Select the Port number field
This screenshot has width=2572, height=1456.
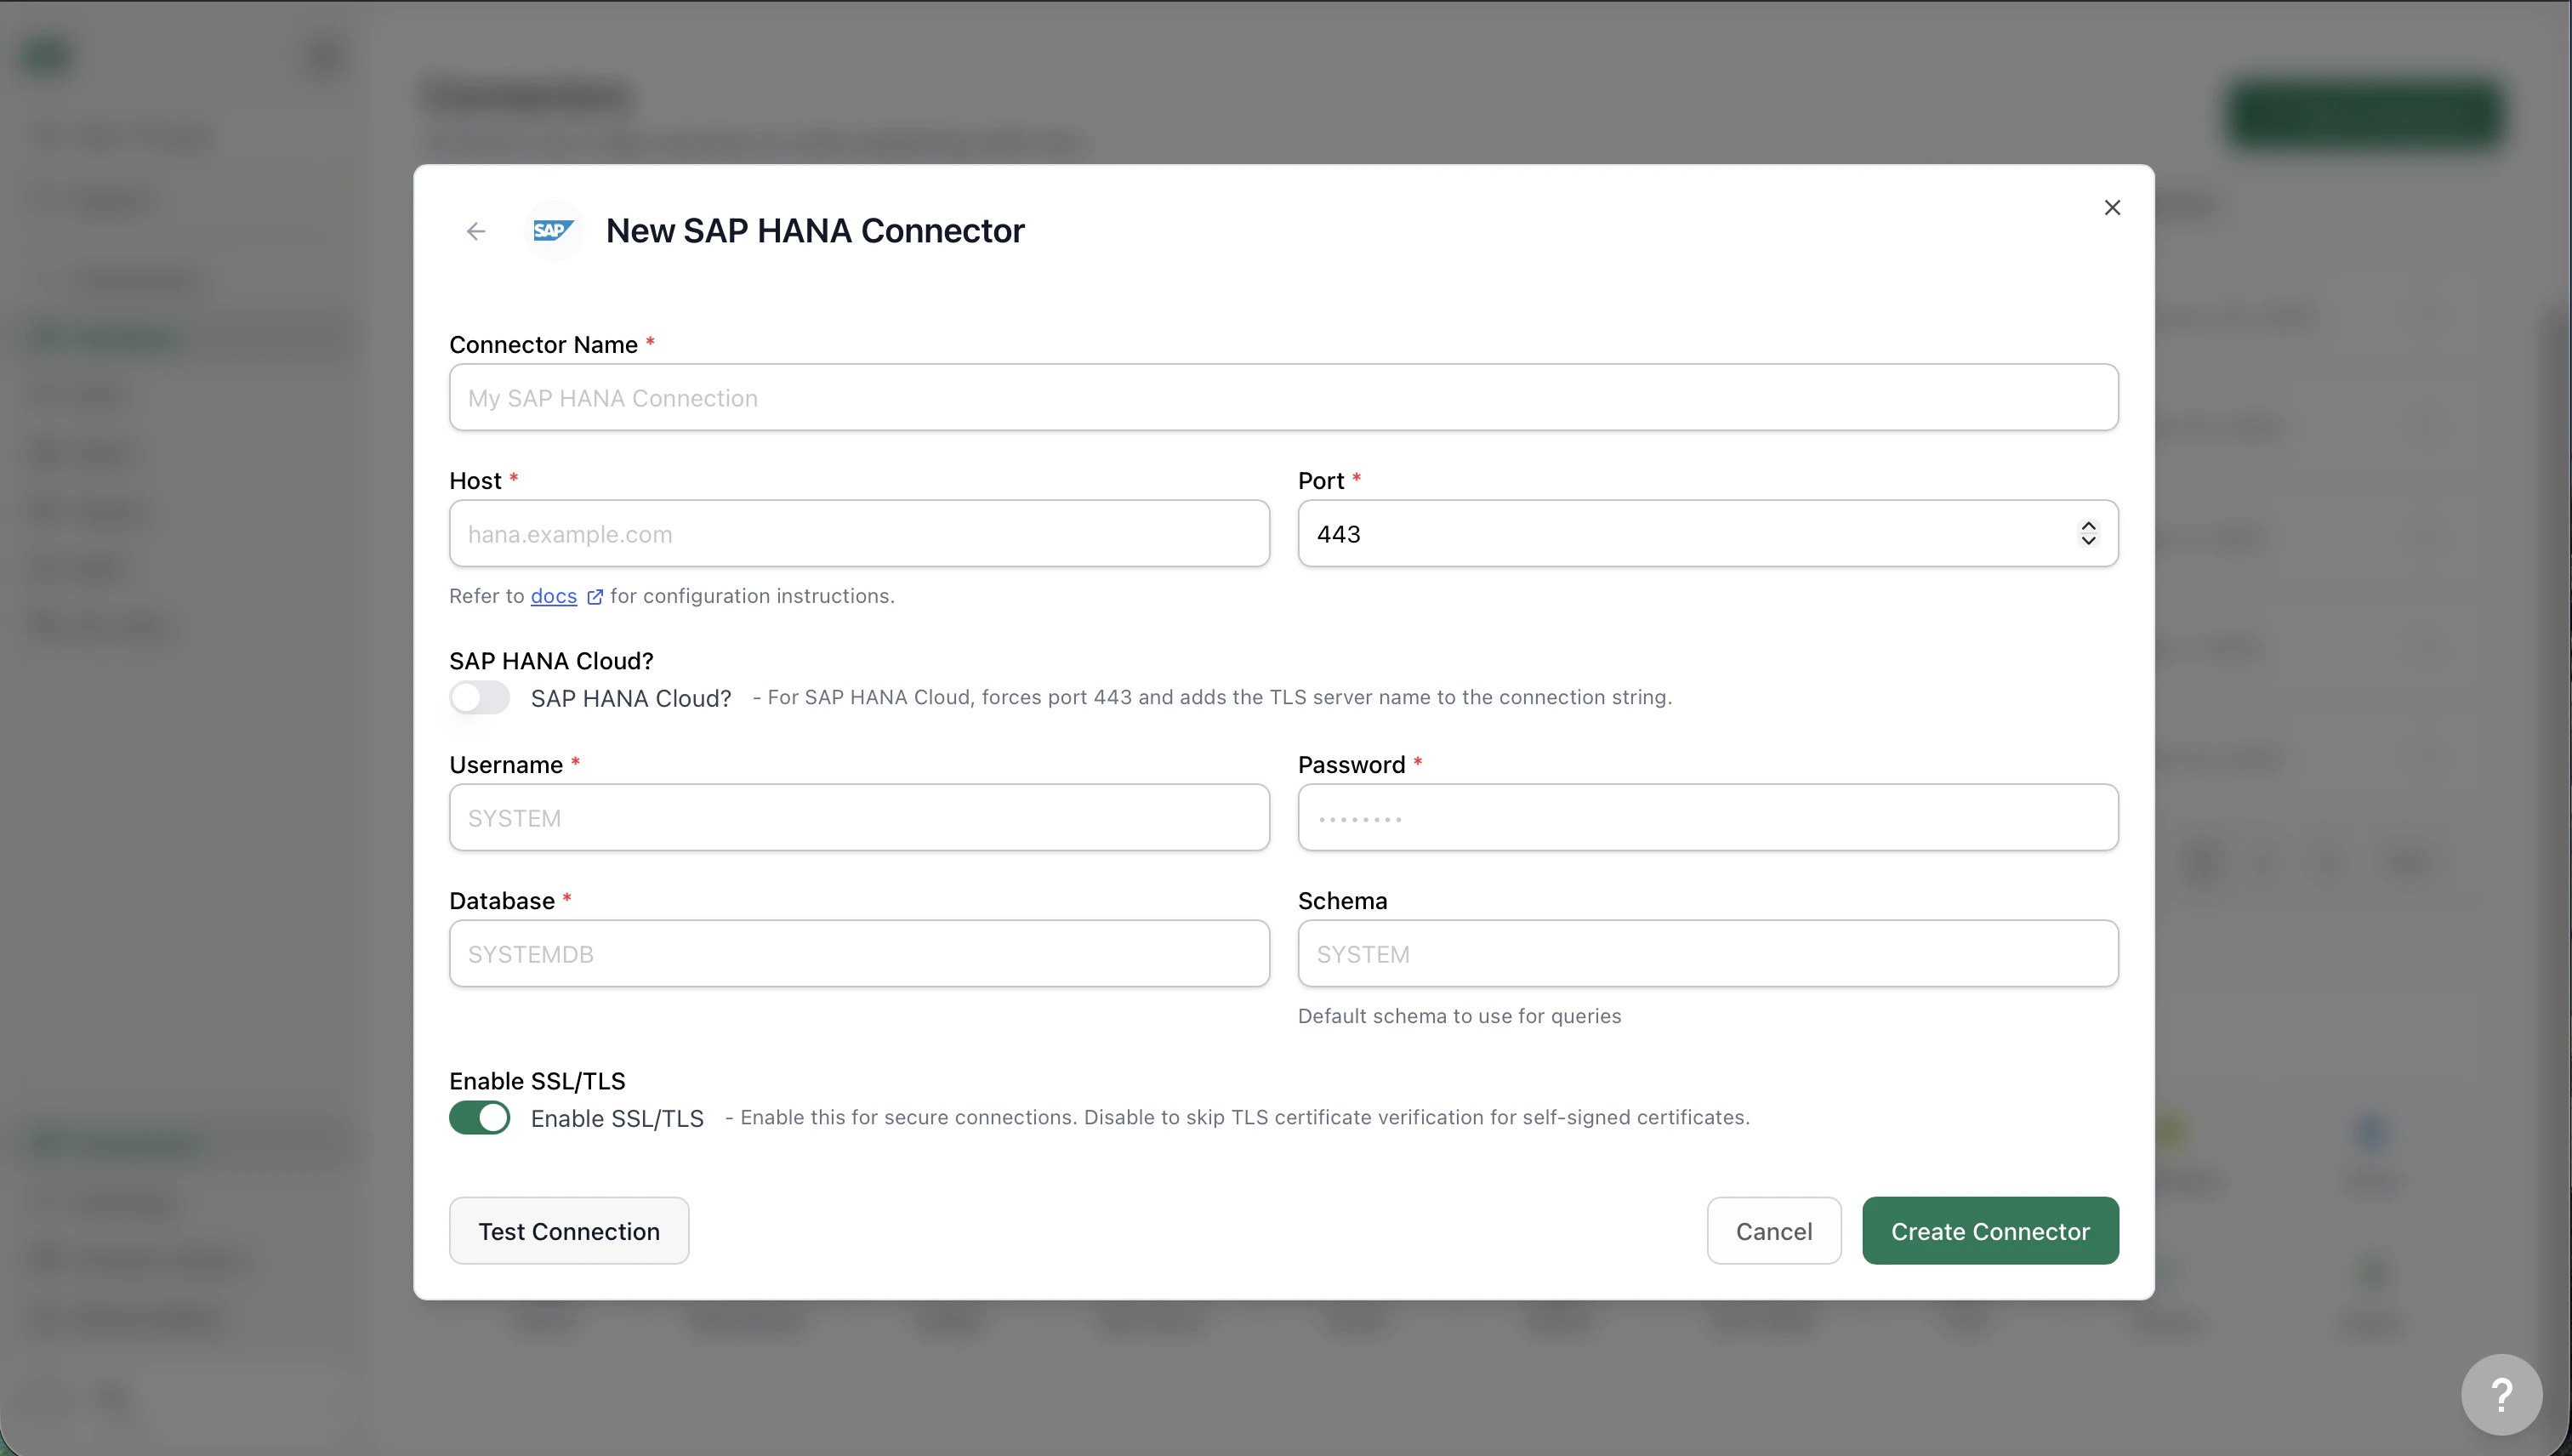tap(1708, 533)
